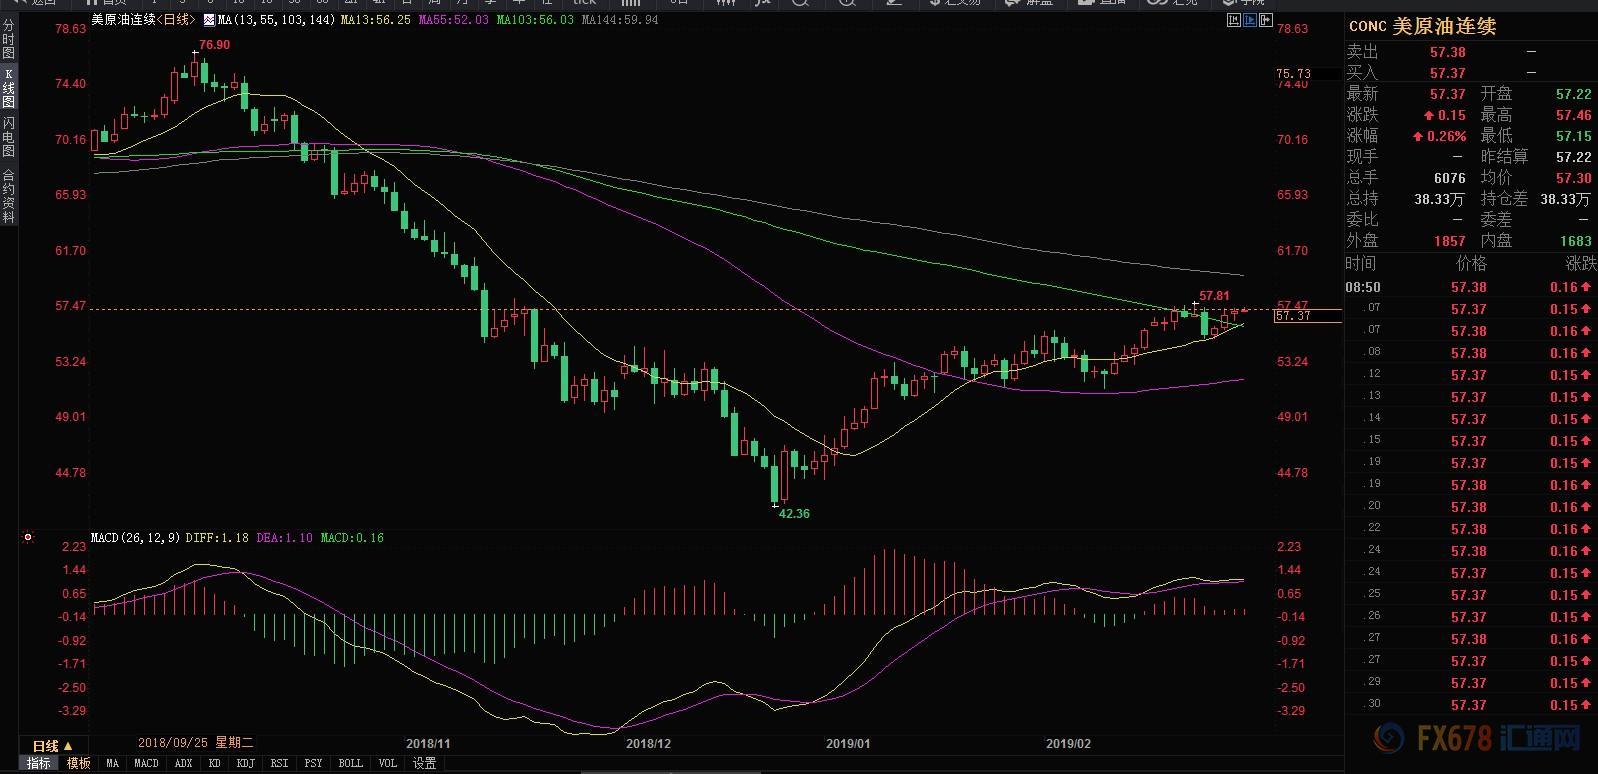The image size is (1598, 774).
Task: Open the 设置 indicator settings
Action: (425, 763)
